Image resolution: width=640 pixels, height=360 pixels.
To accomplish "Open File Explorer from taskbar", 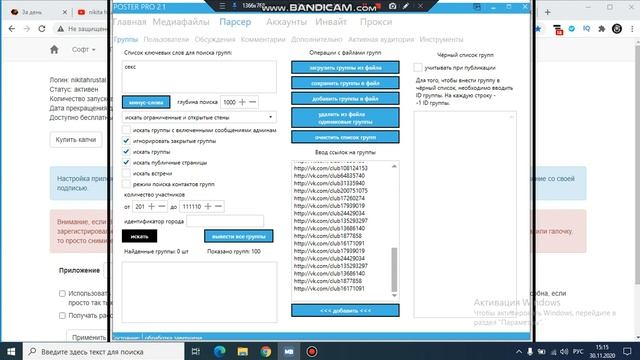I will click(x=243, y=351).
